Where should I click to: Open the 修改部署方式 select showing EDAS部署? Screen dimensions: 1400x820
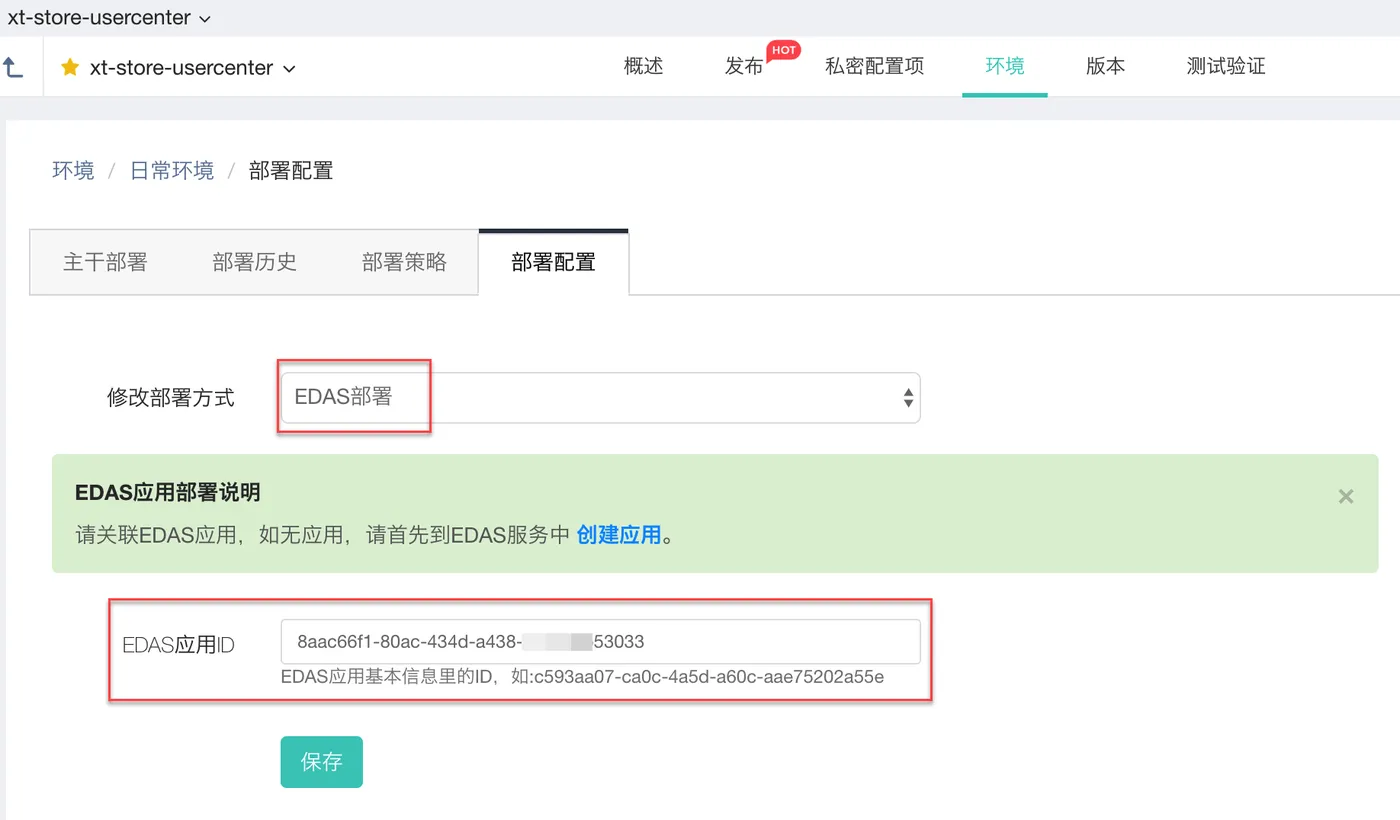click(x=600, y=398)
